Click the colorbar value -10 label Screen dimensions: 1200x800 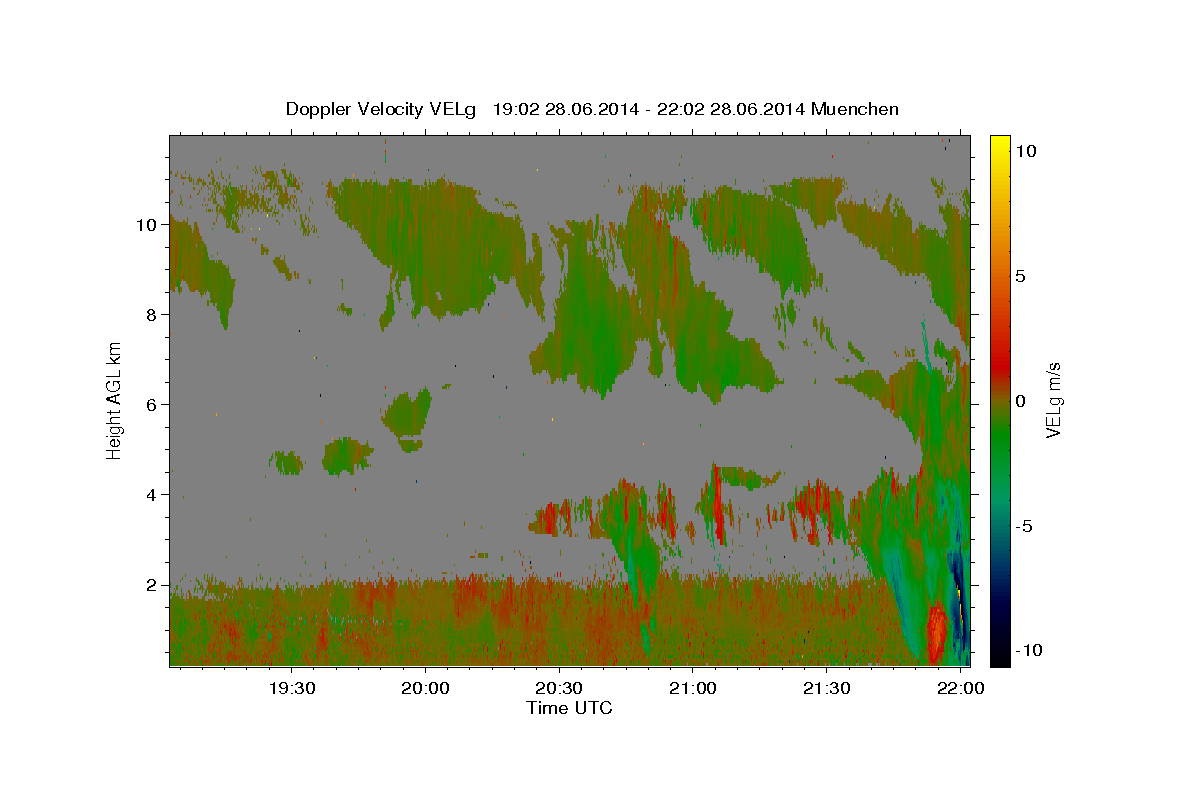[1030, 650]
